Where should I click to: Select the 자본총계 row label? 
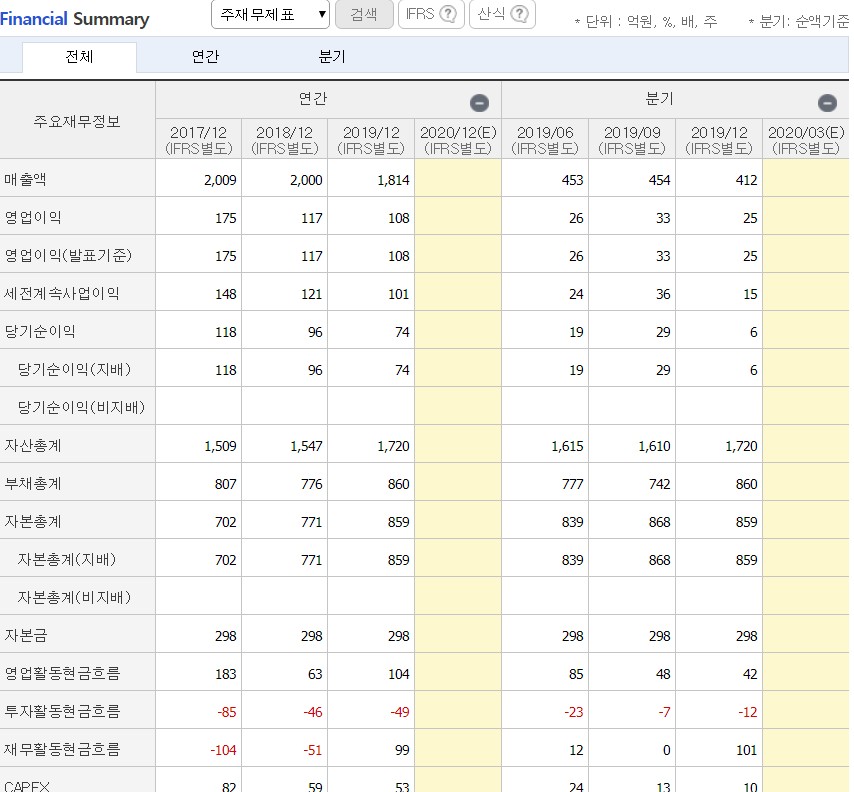tap(33, 521)
